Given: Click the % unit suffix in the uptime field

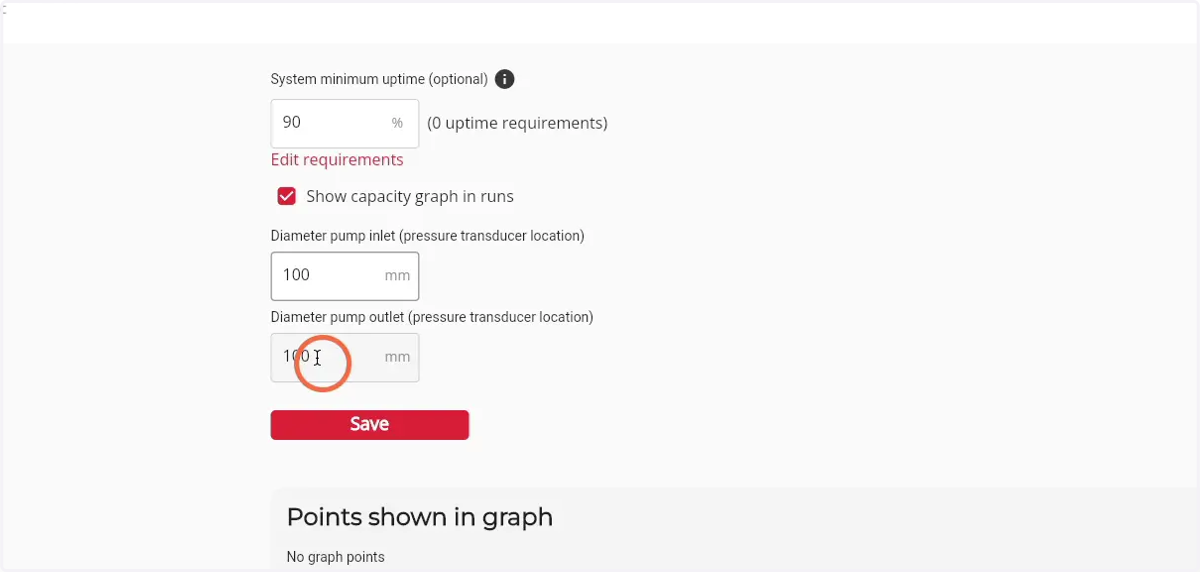Looking at the screenshot, I should (397, 123).
